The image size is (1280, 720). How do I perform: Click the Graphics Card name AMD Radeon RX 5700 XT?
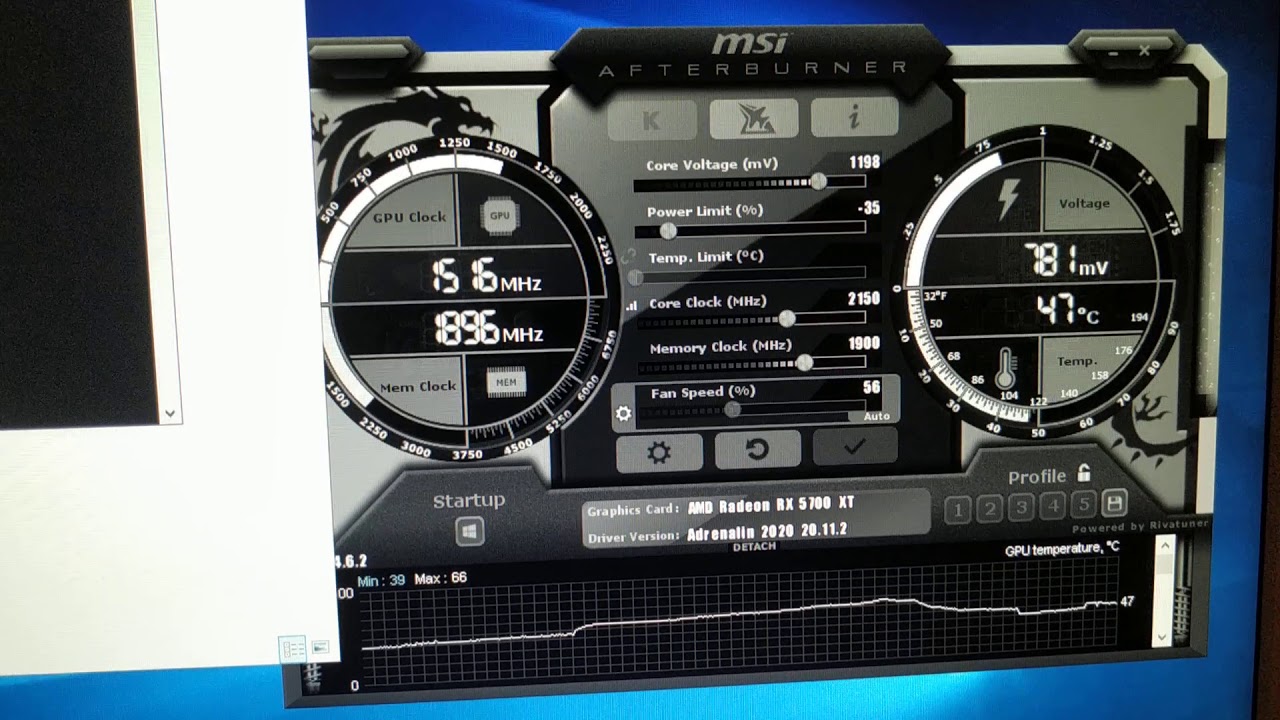[772, 507]
